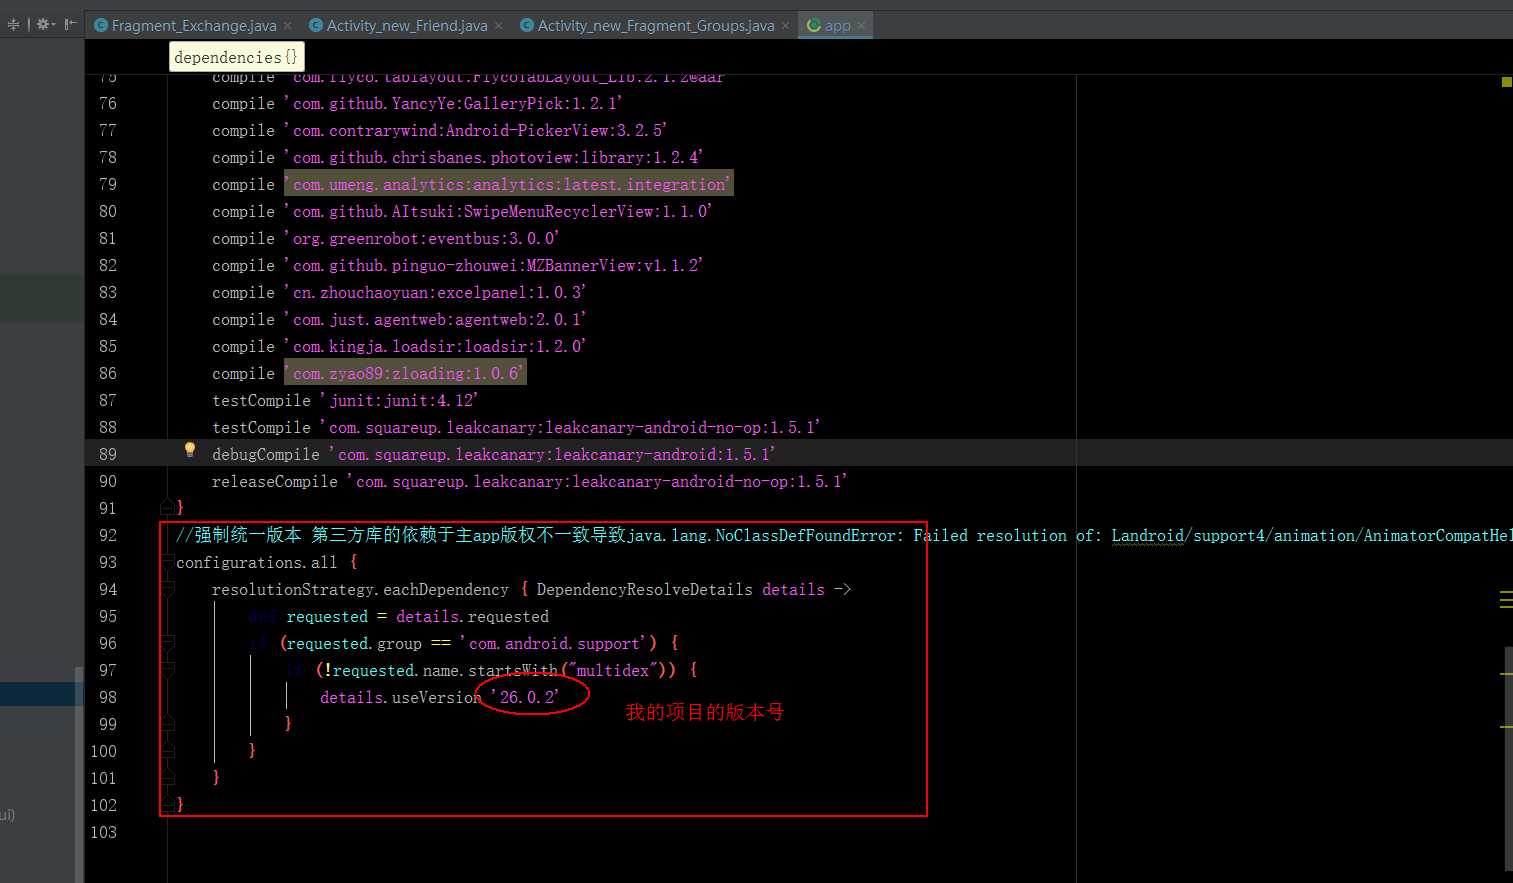Fold the multidex if block at line 97
This screenshot has height=883, width=1513.
tap(168, 671)
